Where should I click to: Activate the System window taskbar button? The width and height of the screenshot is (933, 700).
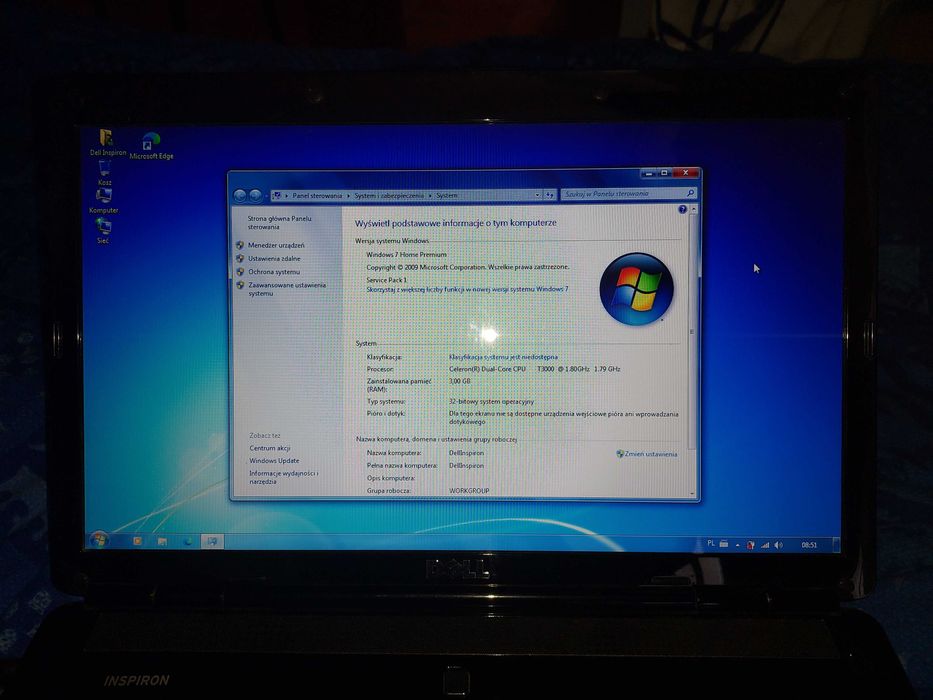click(x=212, y=541)
